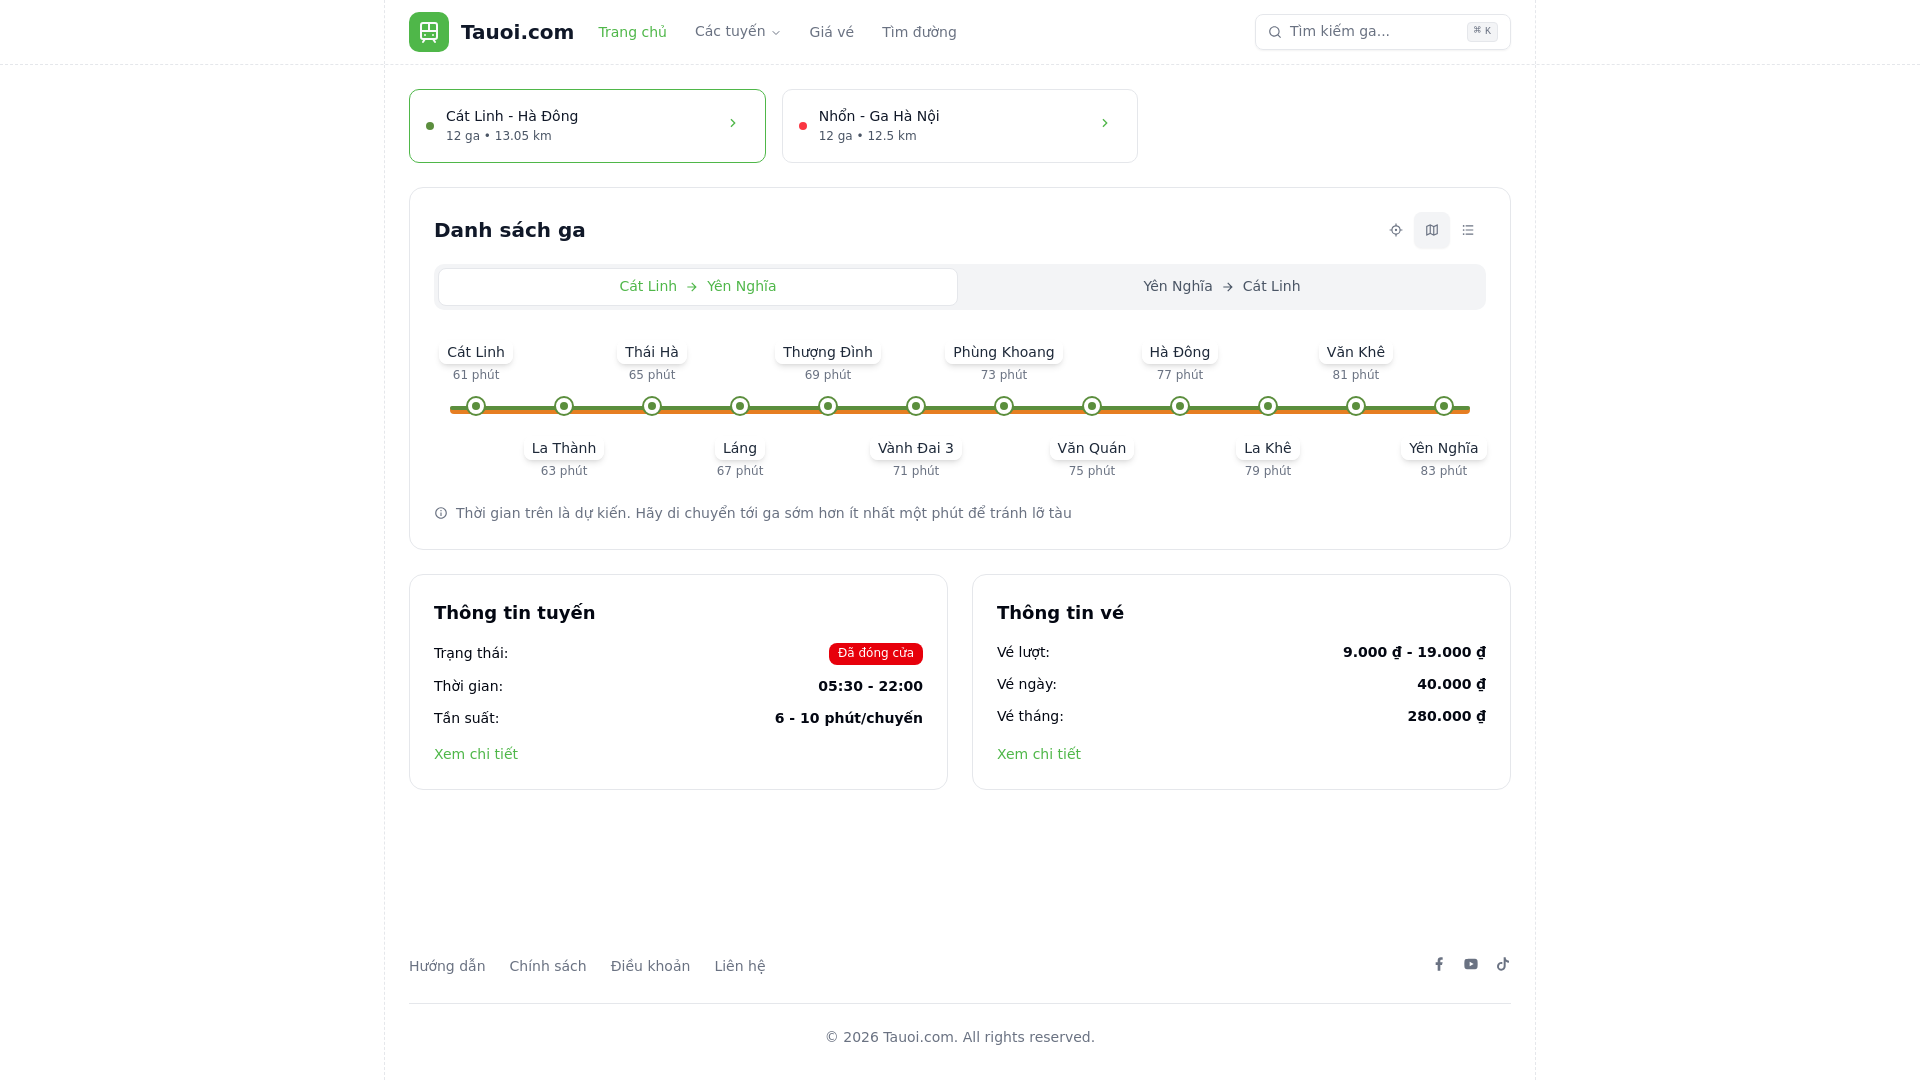
Task: Switch to list view icon
Action: pos(1468,230)
